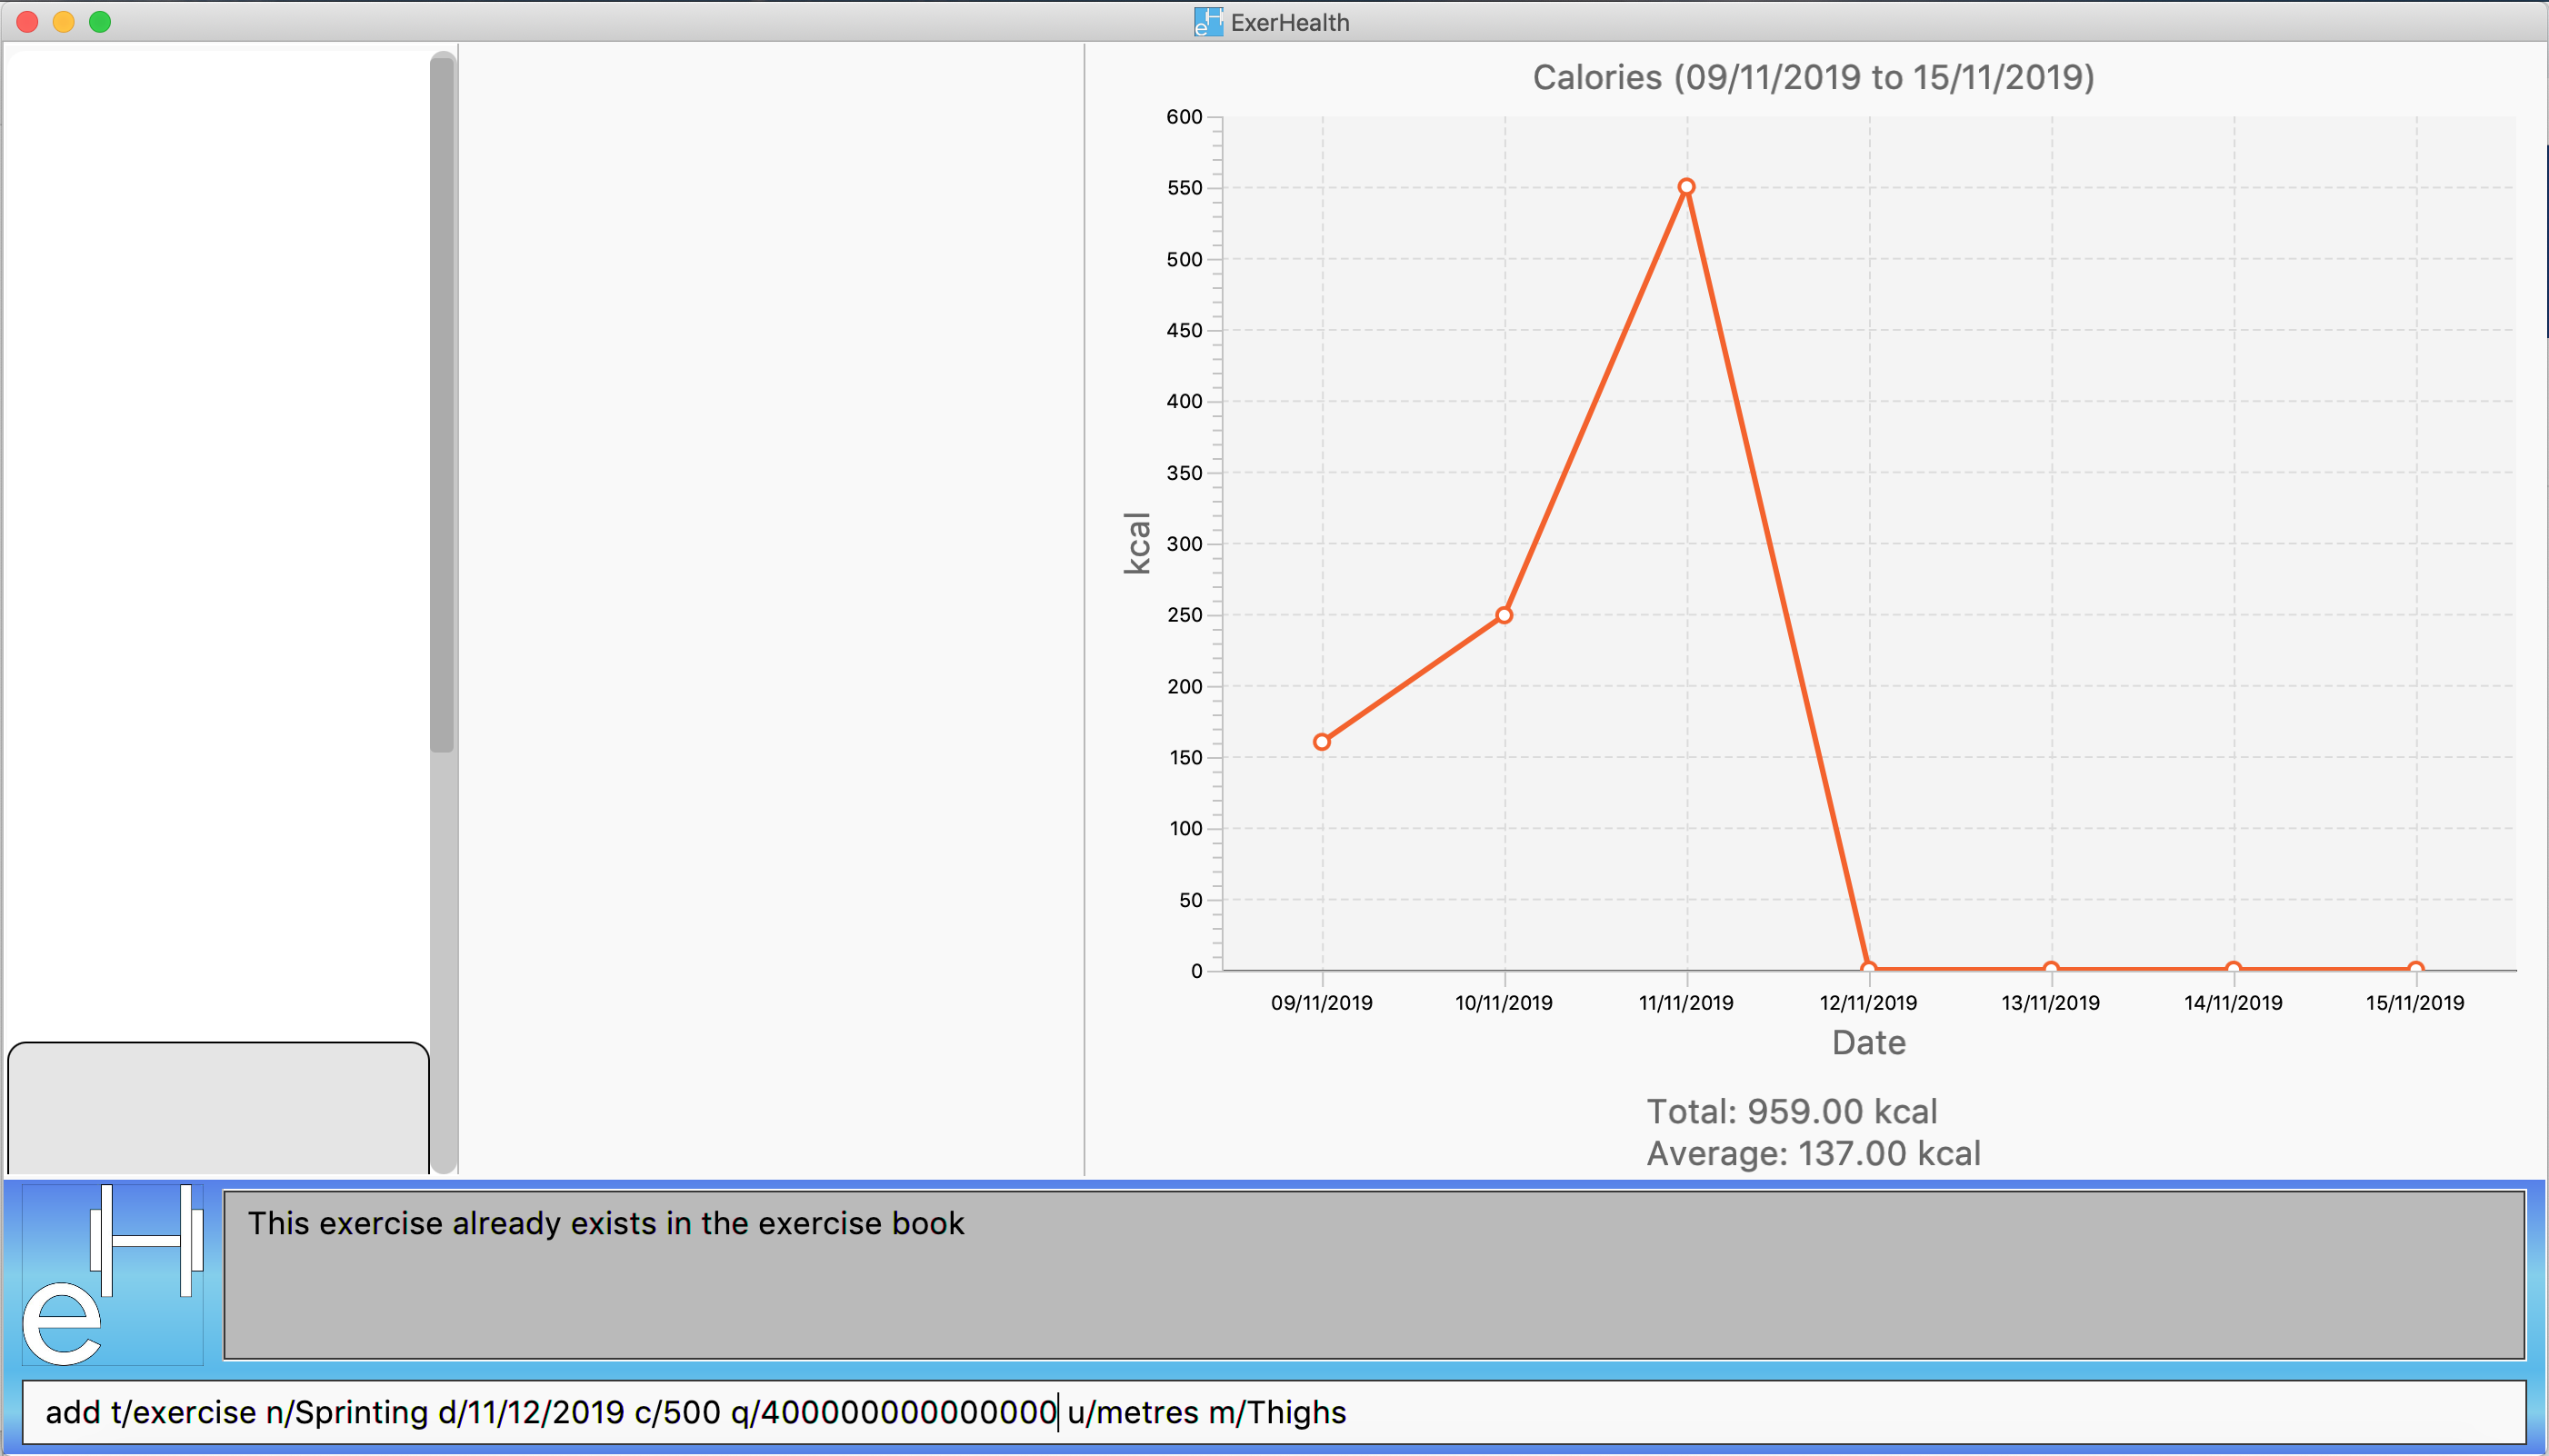The height and width of the screenshot is (1456, 2549).
Task: Click the scrollbar track below the thumb
Action: 442,960
